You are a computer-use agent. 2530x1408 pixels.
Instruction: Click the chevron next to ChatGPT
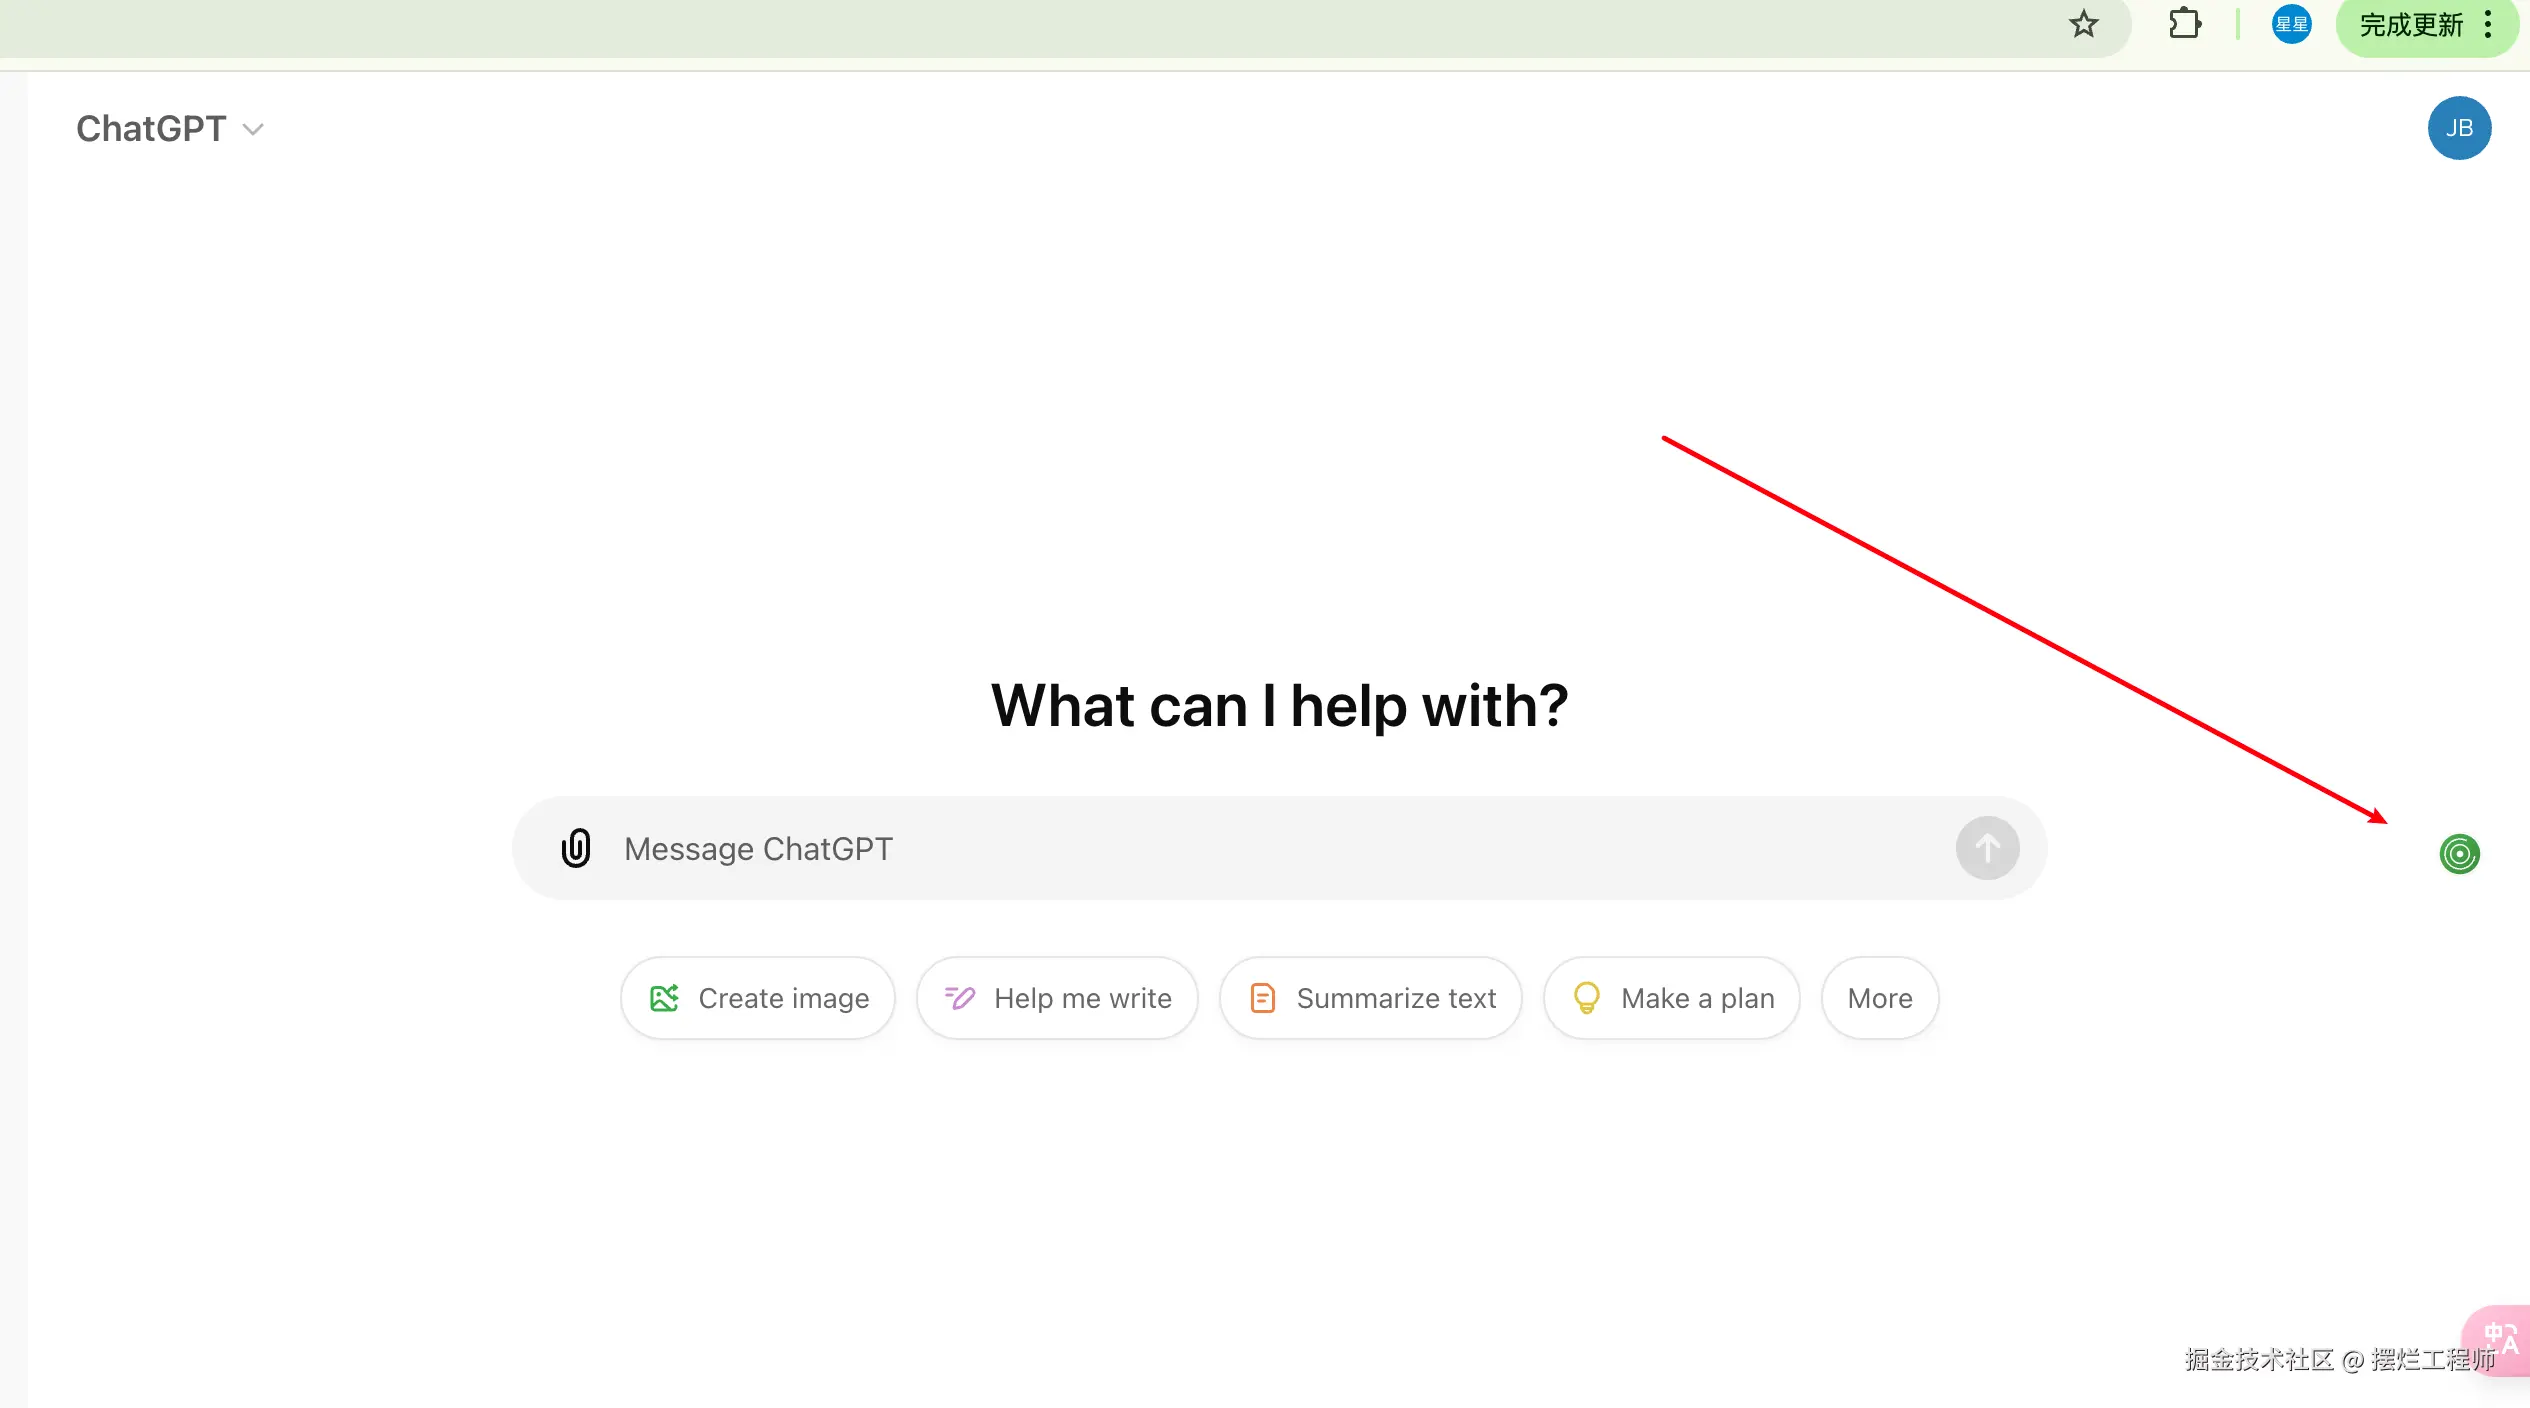(x=254, y=130)
